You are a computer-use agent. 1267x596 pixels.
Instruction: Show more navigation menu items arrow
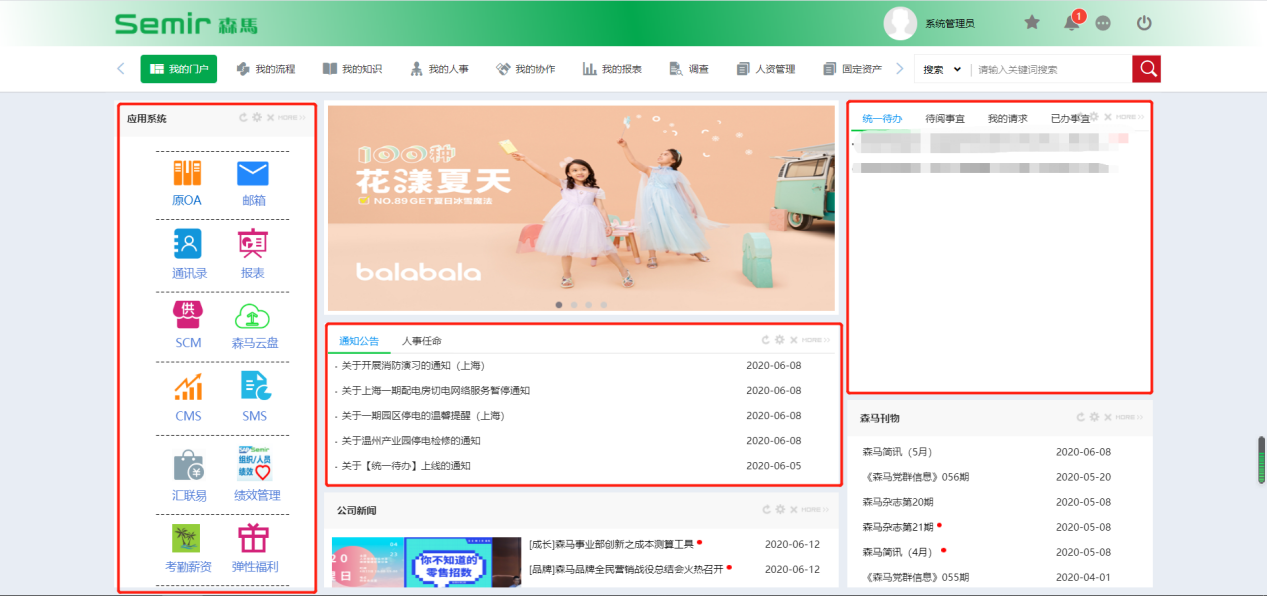click(899, 69)
